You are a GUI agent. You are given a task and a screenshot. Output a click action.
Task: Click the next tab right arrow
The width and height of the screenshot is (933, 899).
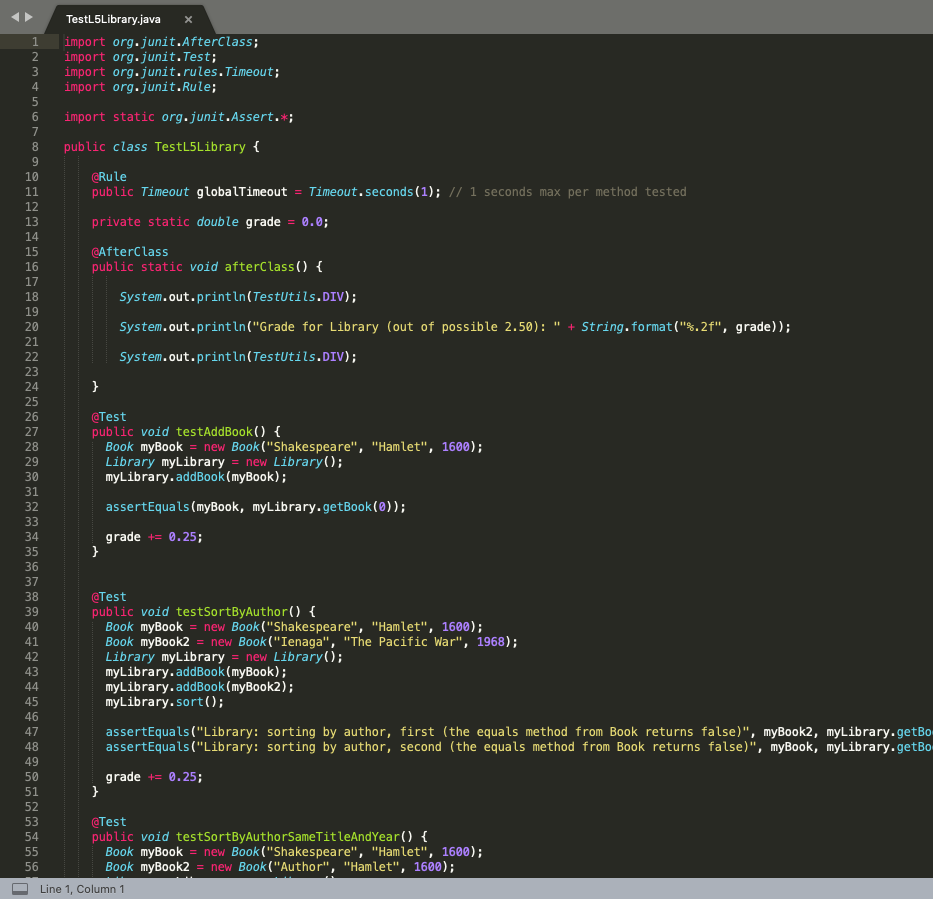pyautogui.click(x=29, y=17)
